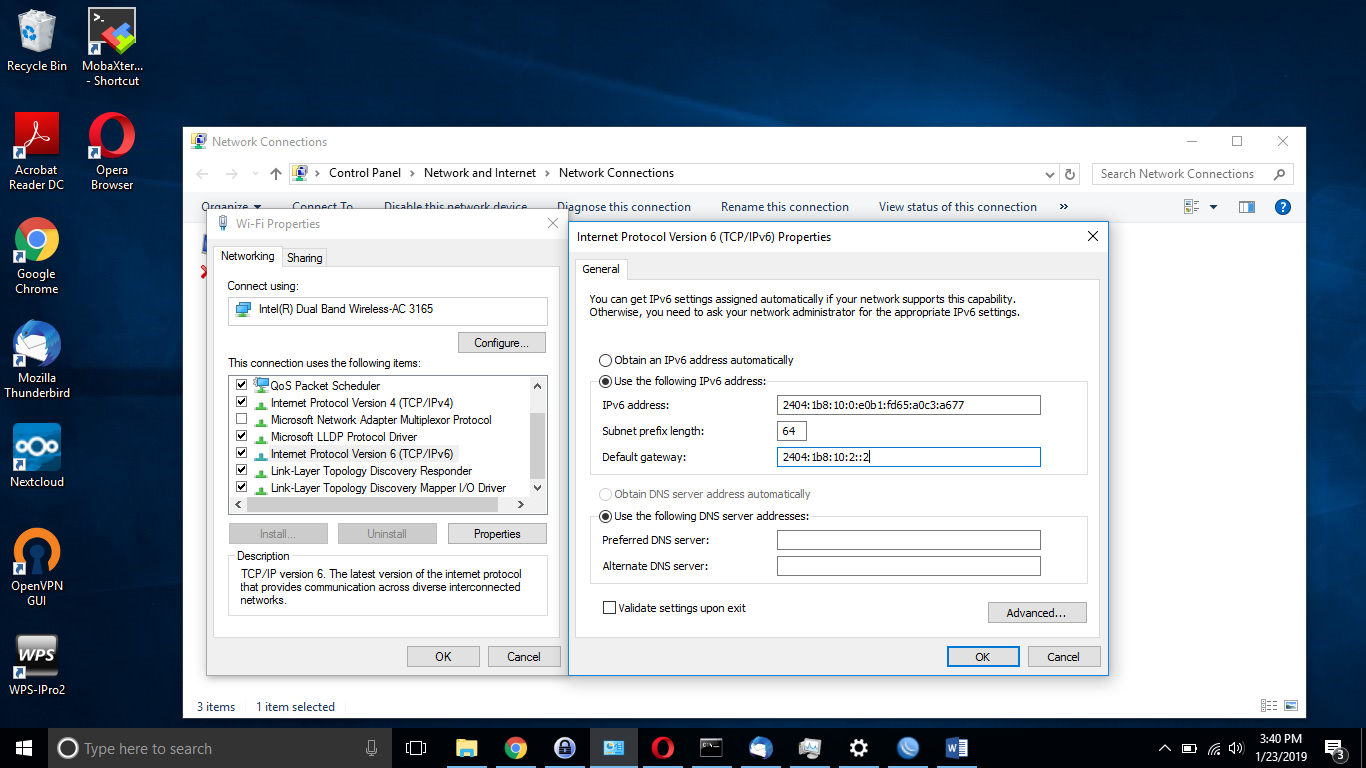Toggle the preview pane icon
The width and height of the screenshot is (1366, 768).
tap(1246, 207)
